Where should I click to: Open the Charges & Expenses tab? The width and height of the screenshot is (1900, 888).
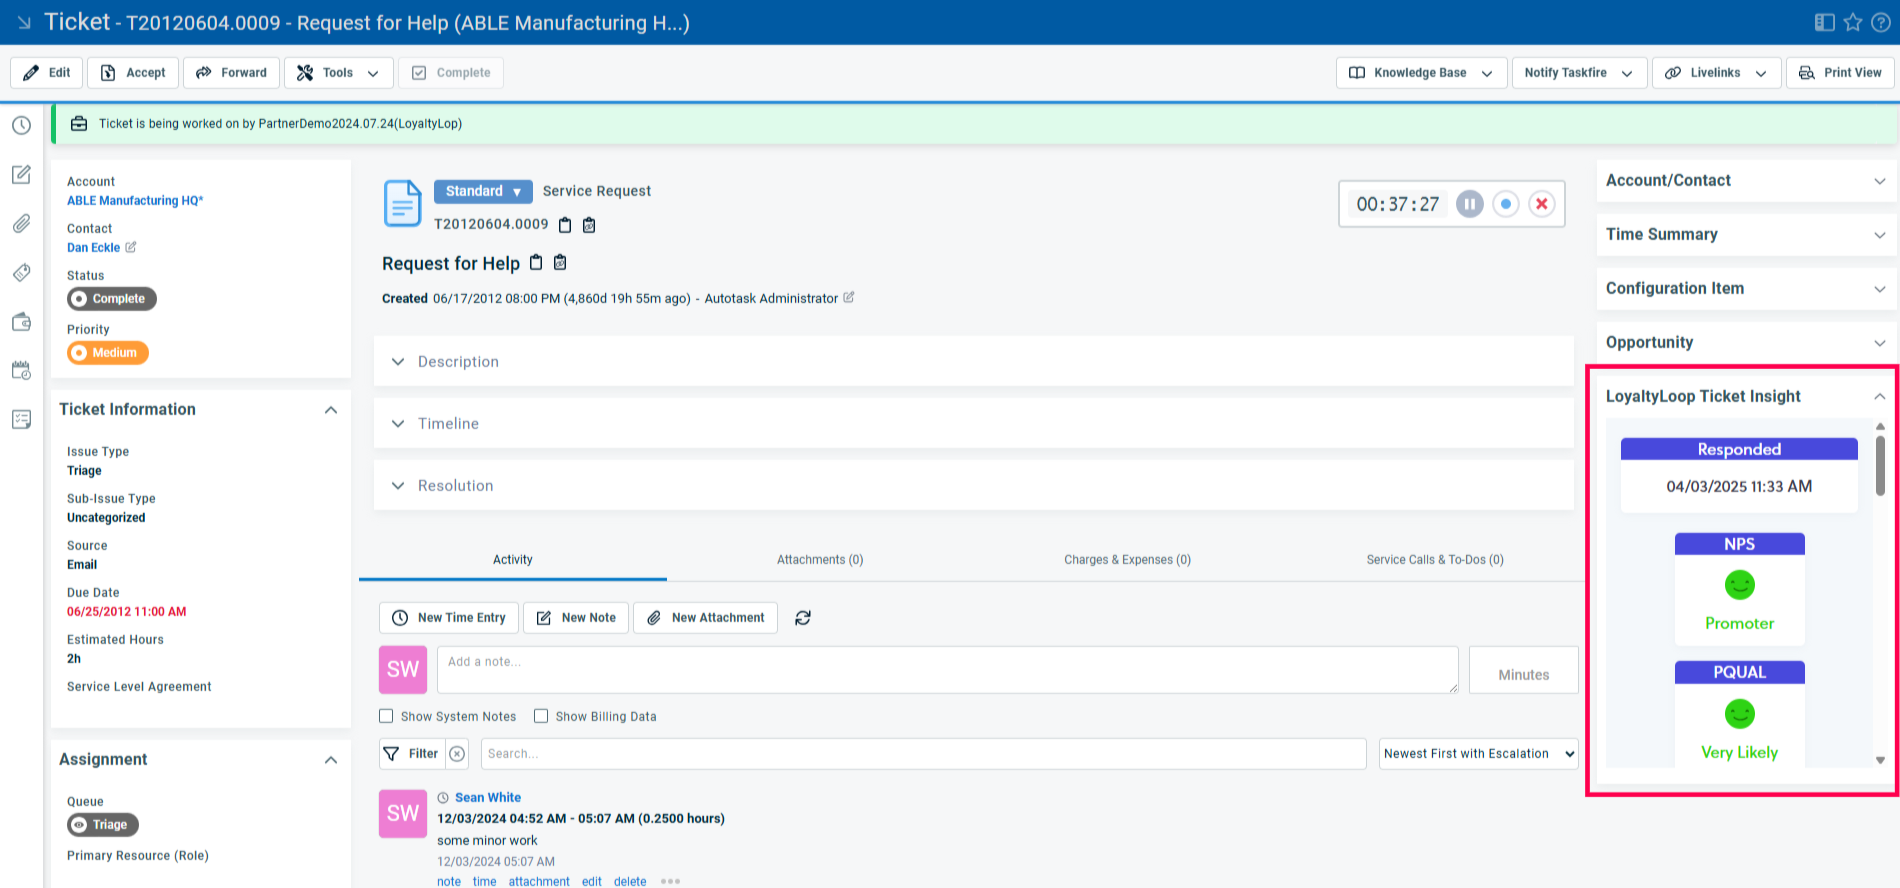pyautogui.click(x=1127, y=560)
